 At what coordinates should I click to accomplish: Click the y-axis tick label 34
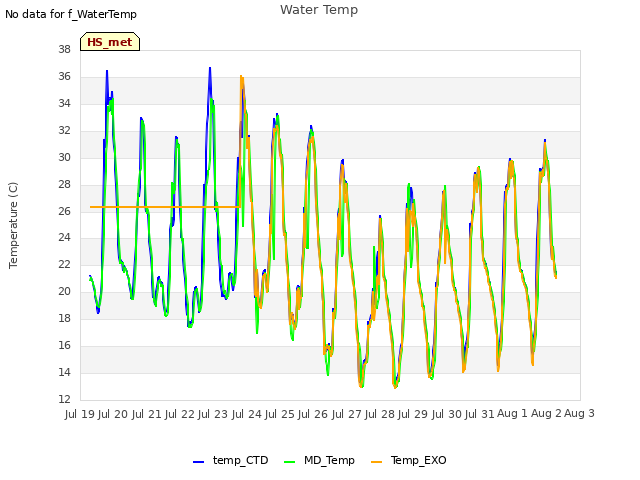64,103
